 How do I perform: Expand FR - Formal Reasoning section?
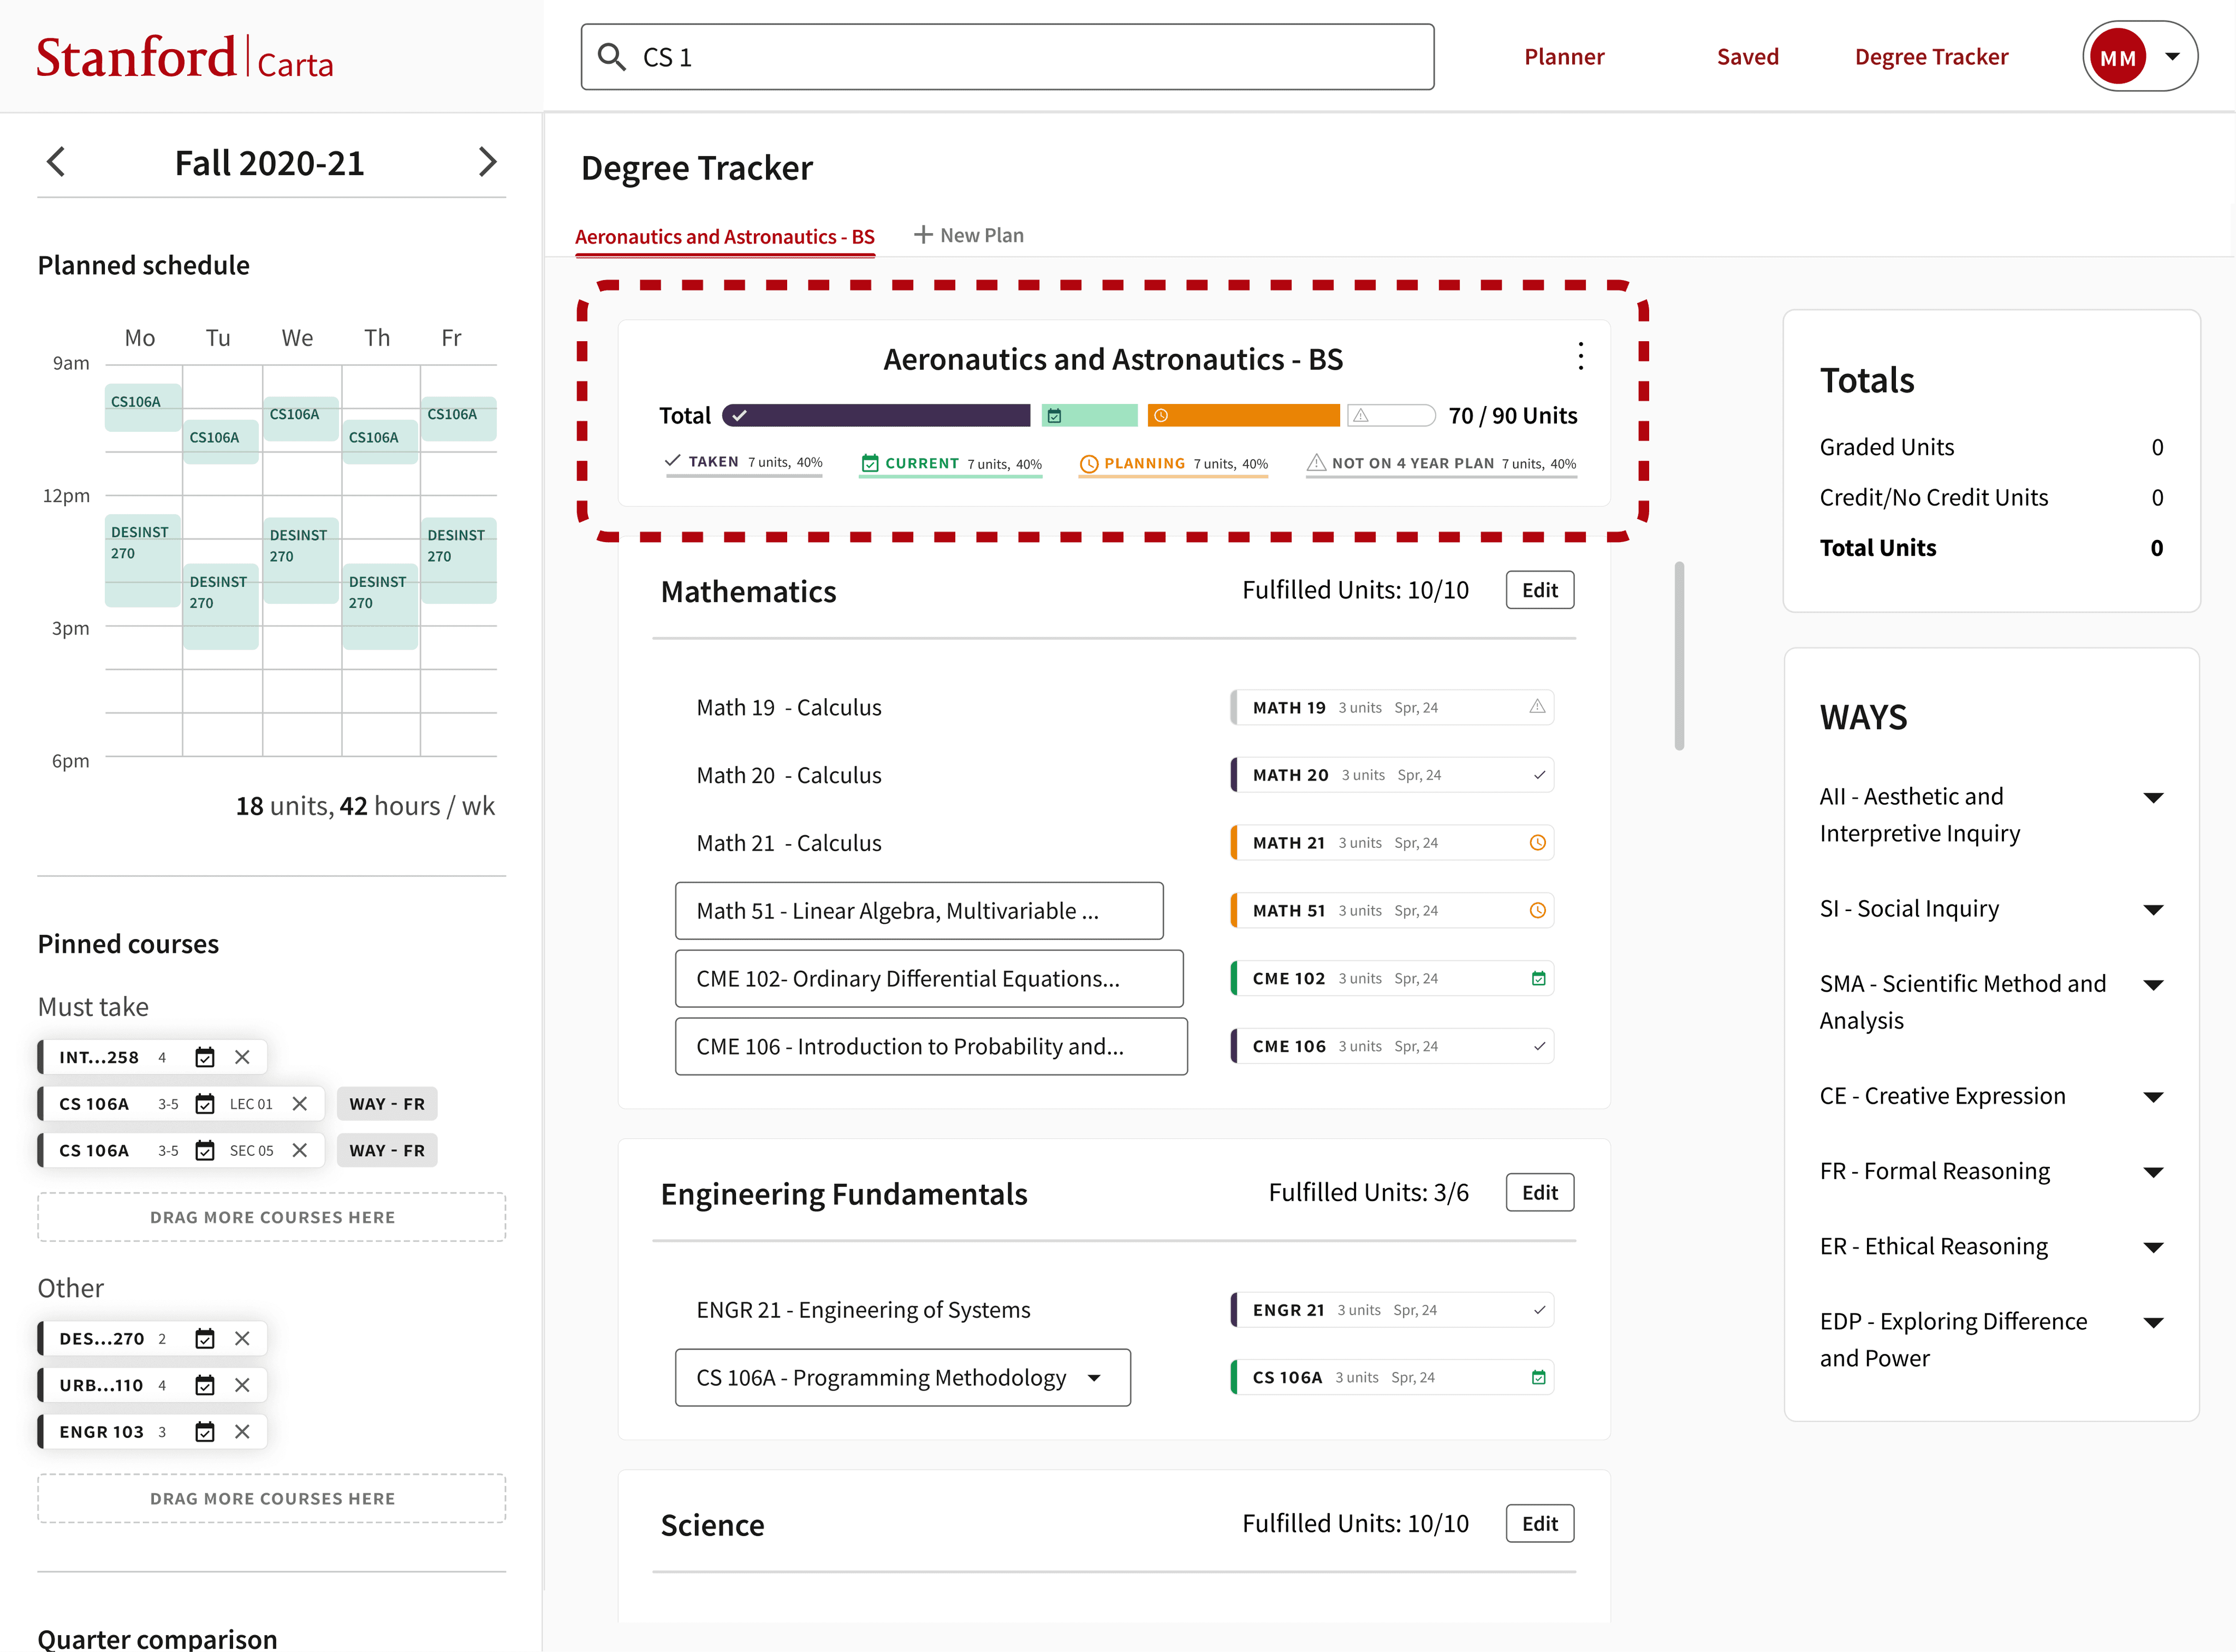point(2153,1172)
